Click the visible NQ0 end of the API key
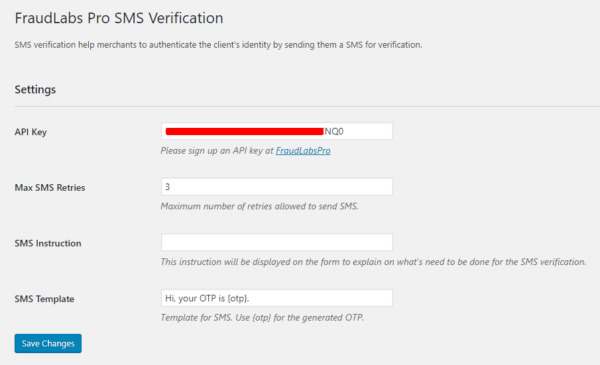 click(x=334, y=132)
